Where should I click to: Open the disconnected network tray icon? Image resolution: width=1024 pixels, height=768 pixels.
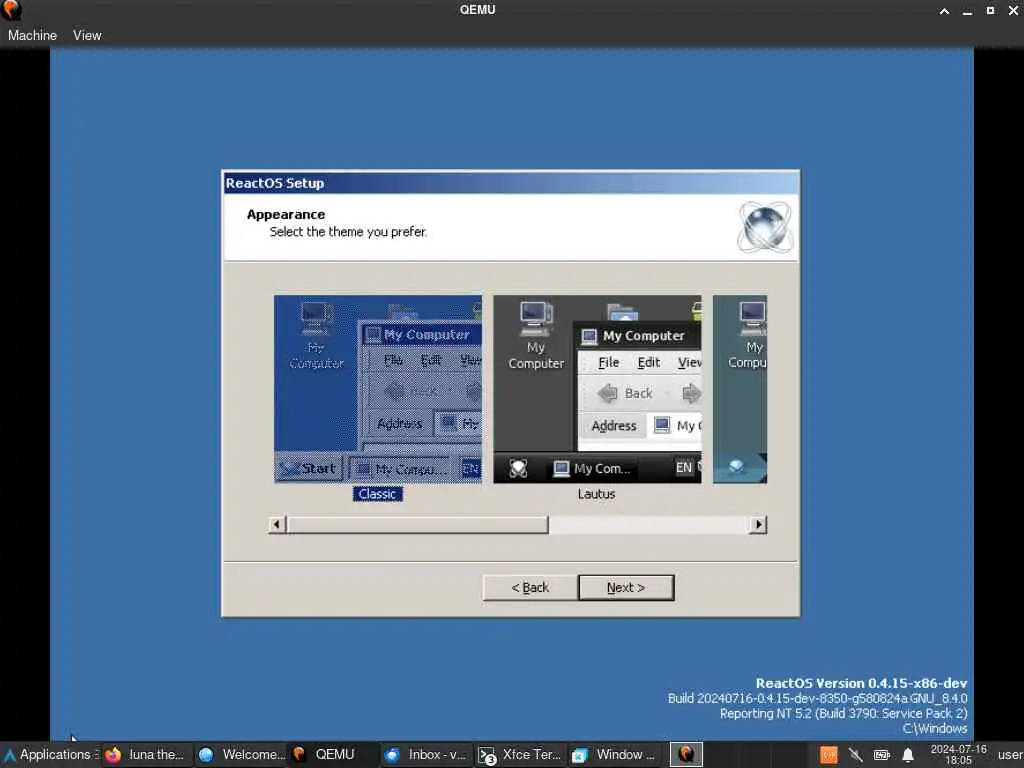pyautogui.click(x=856, y=755)
